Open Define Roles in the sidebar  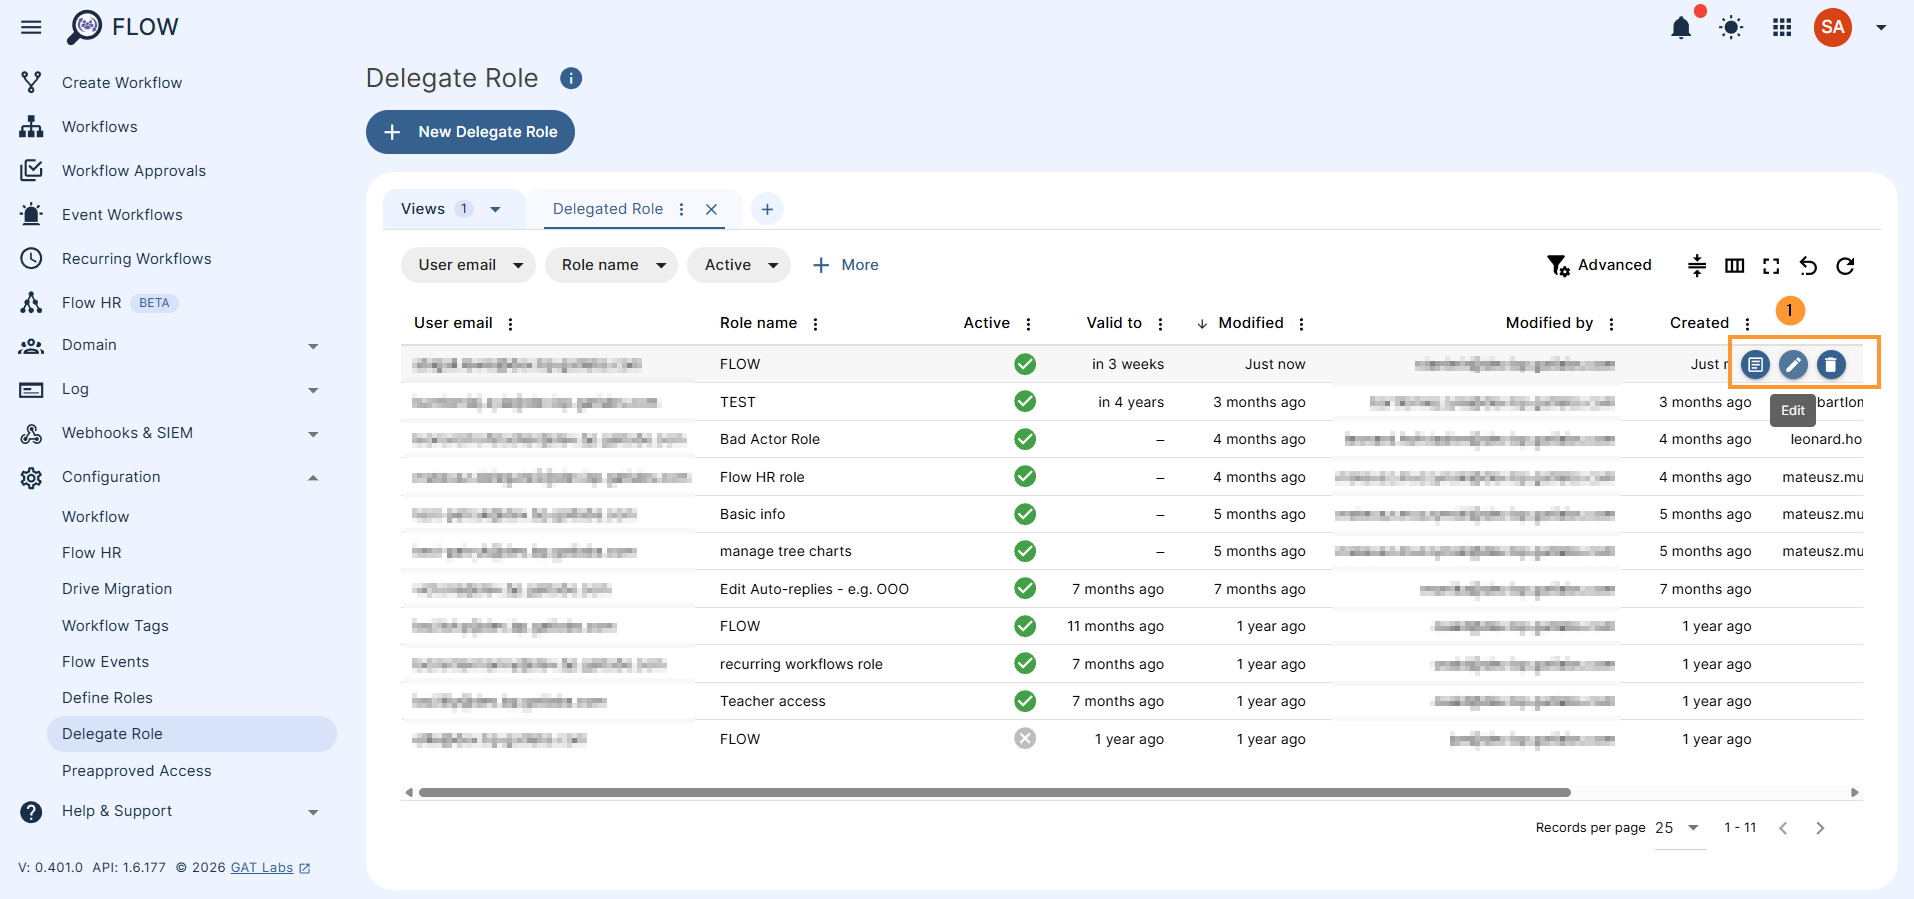click(107, 698)
